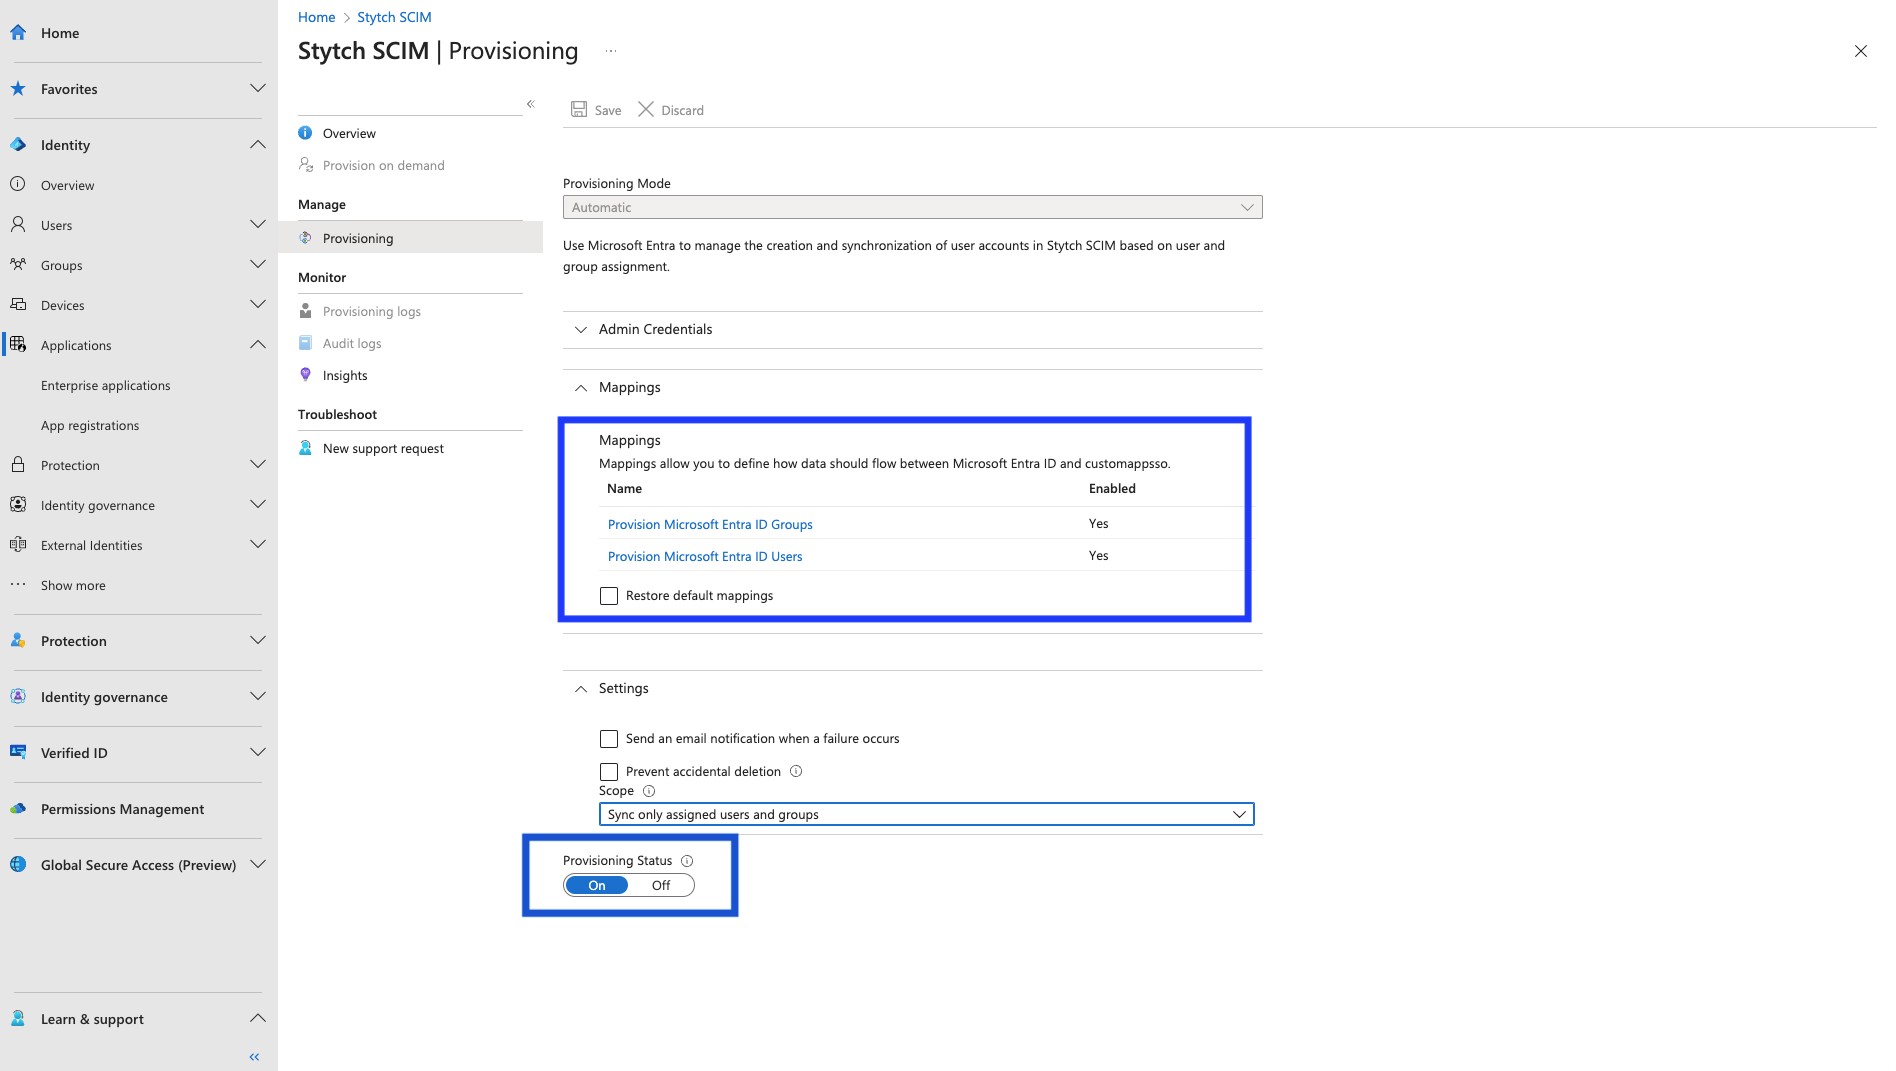Click the Enterprise applications sidebar item
The height and width of the screenshot is (1071, 1896).
coord(105,385)
